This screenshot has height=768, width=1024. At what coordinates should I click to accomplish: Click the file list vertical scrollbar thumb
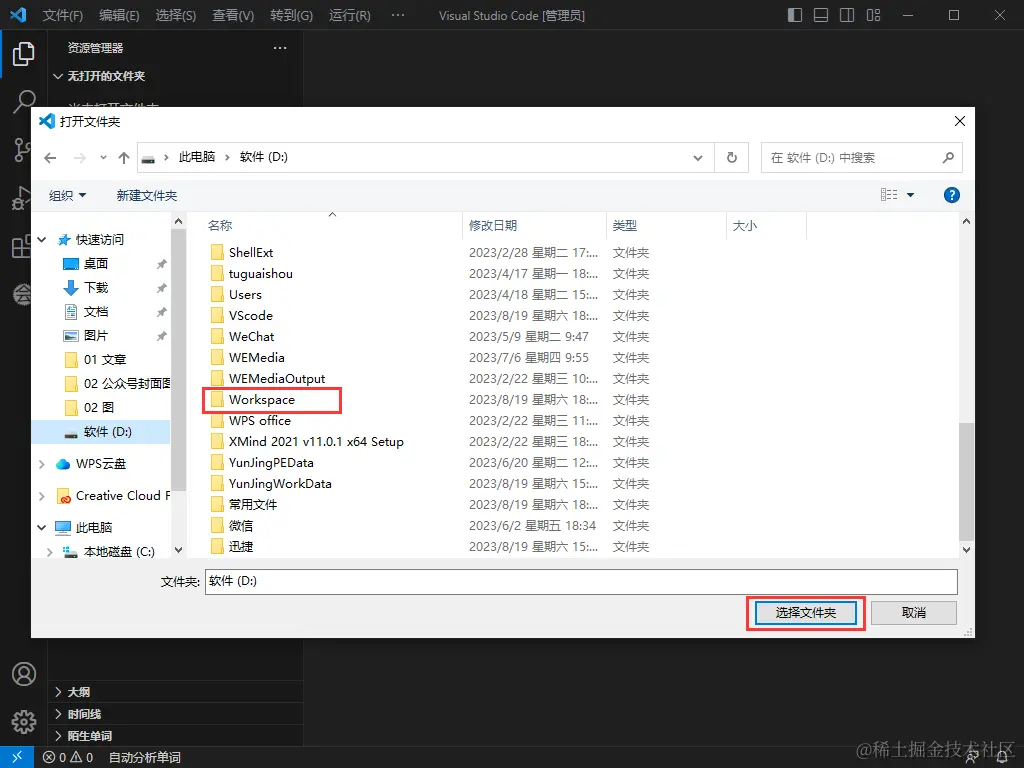(x=966, y=481)
